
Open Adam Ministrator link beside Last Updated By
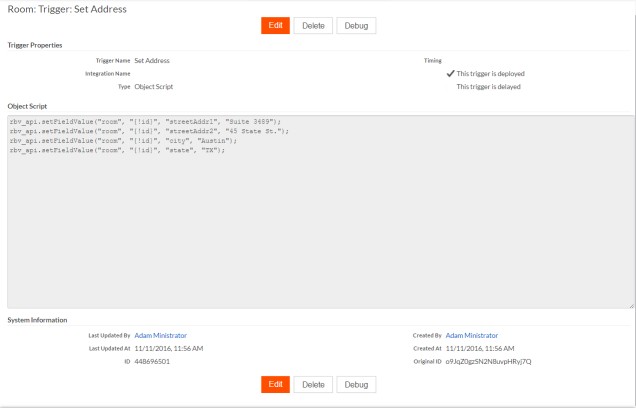point(161,335)
